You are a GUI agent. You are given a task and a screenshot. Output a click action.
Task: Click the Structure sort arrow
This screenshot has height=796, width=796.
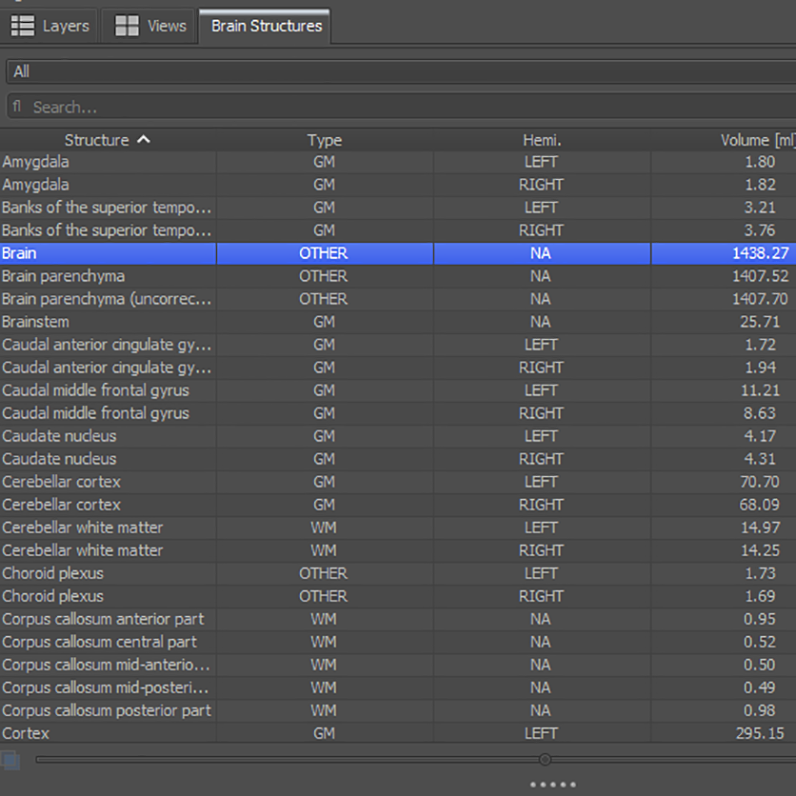click(144, 139)
